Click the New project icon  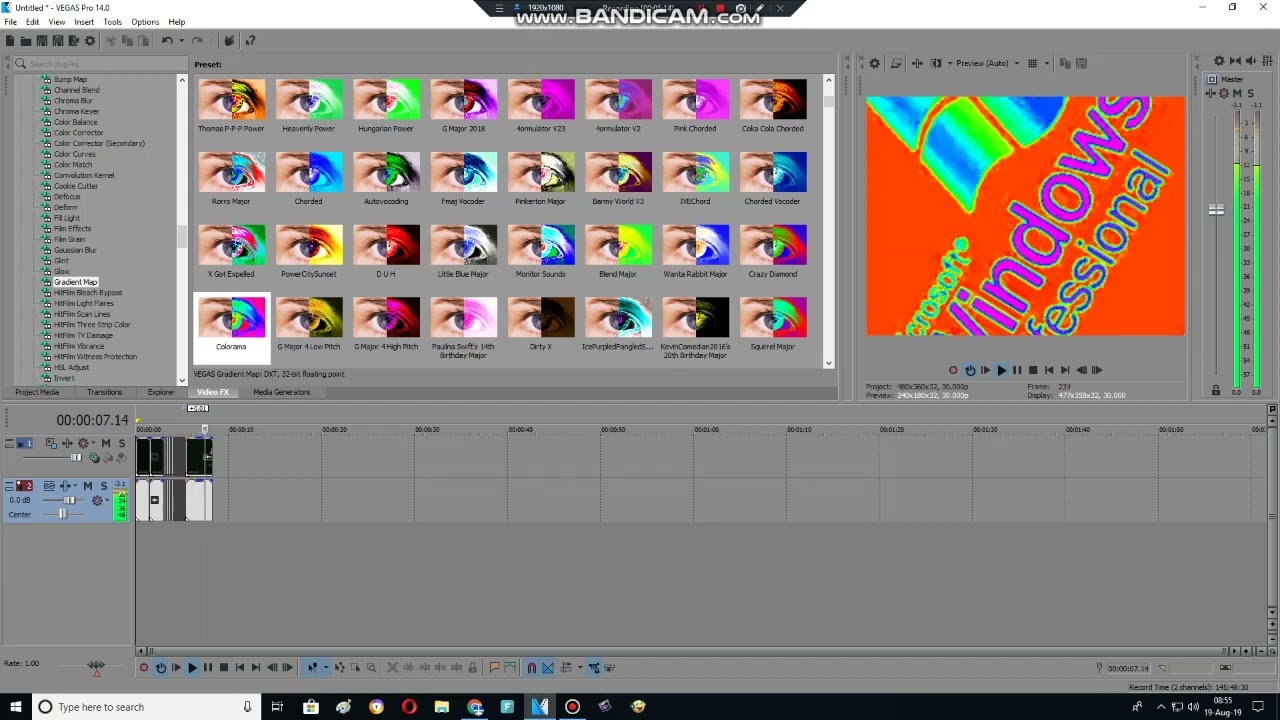tap(10, 40)
